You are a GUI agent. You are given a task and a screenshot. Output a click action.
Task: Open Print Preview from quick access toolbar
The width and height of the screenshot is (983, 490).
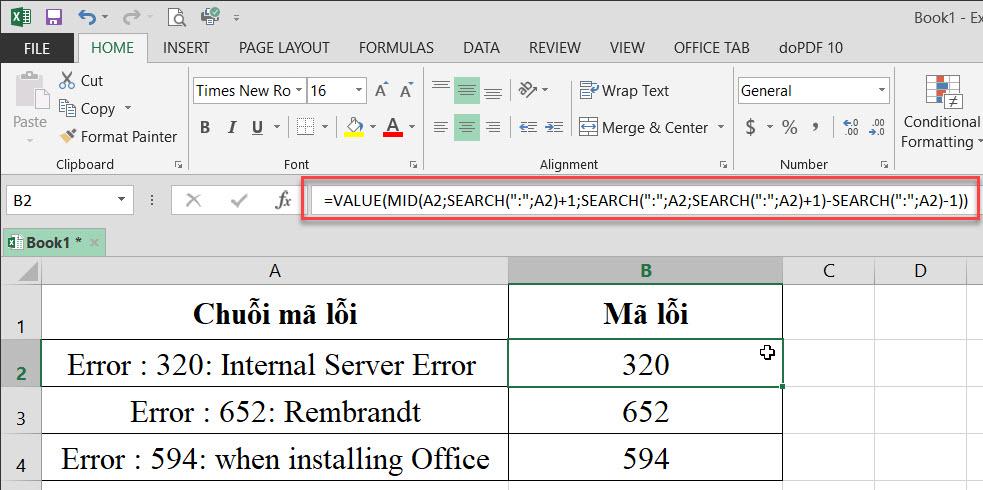click(177, 17)
